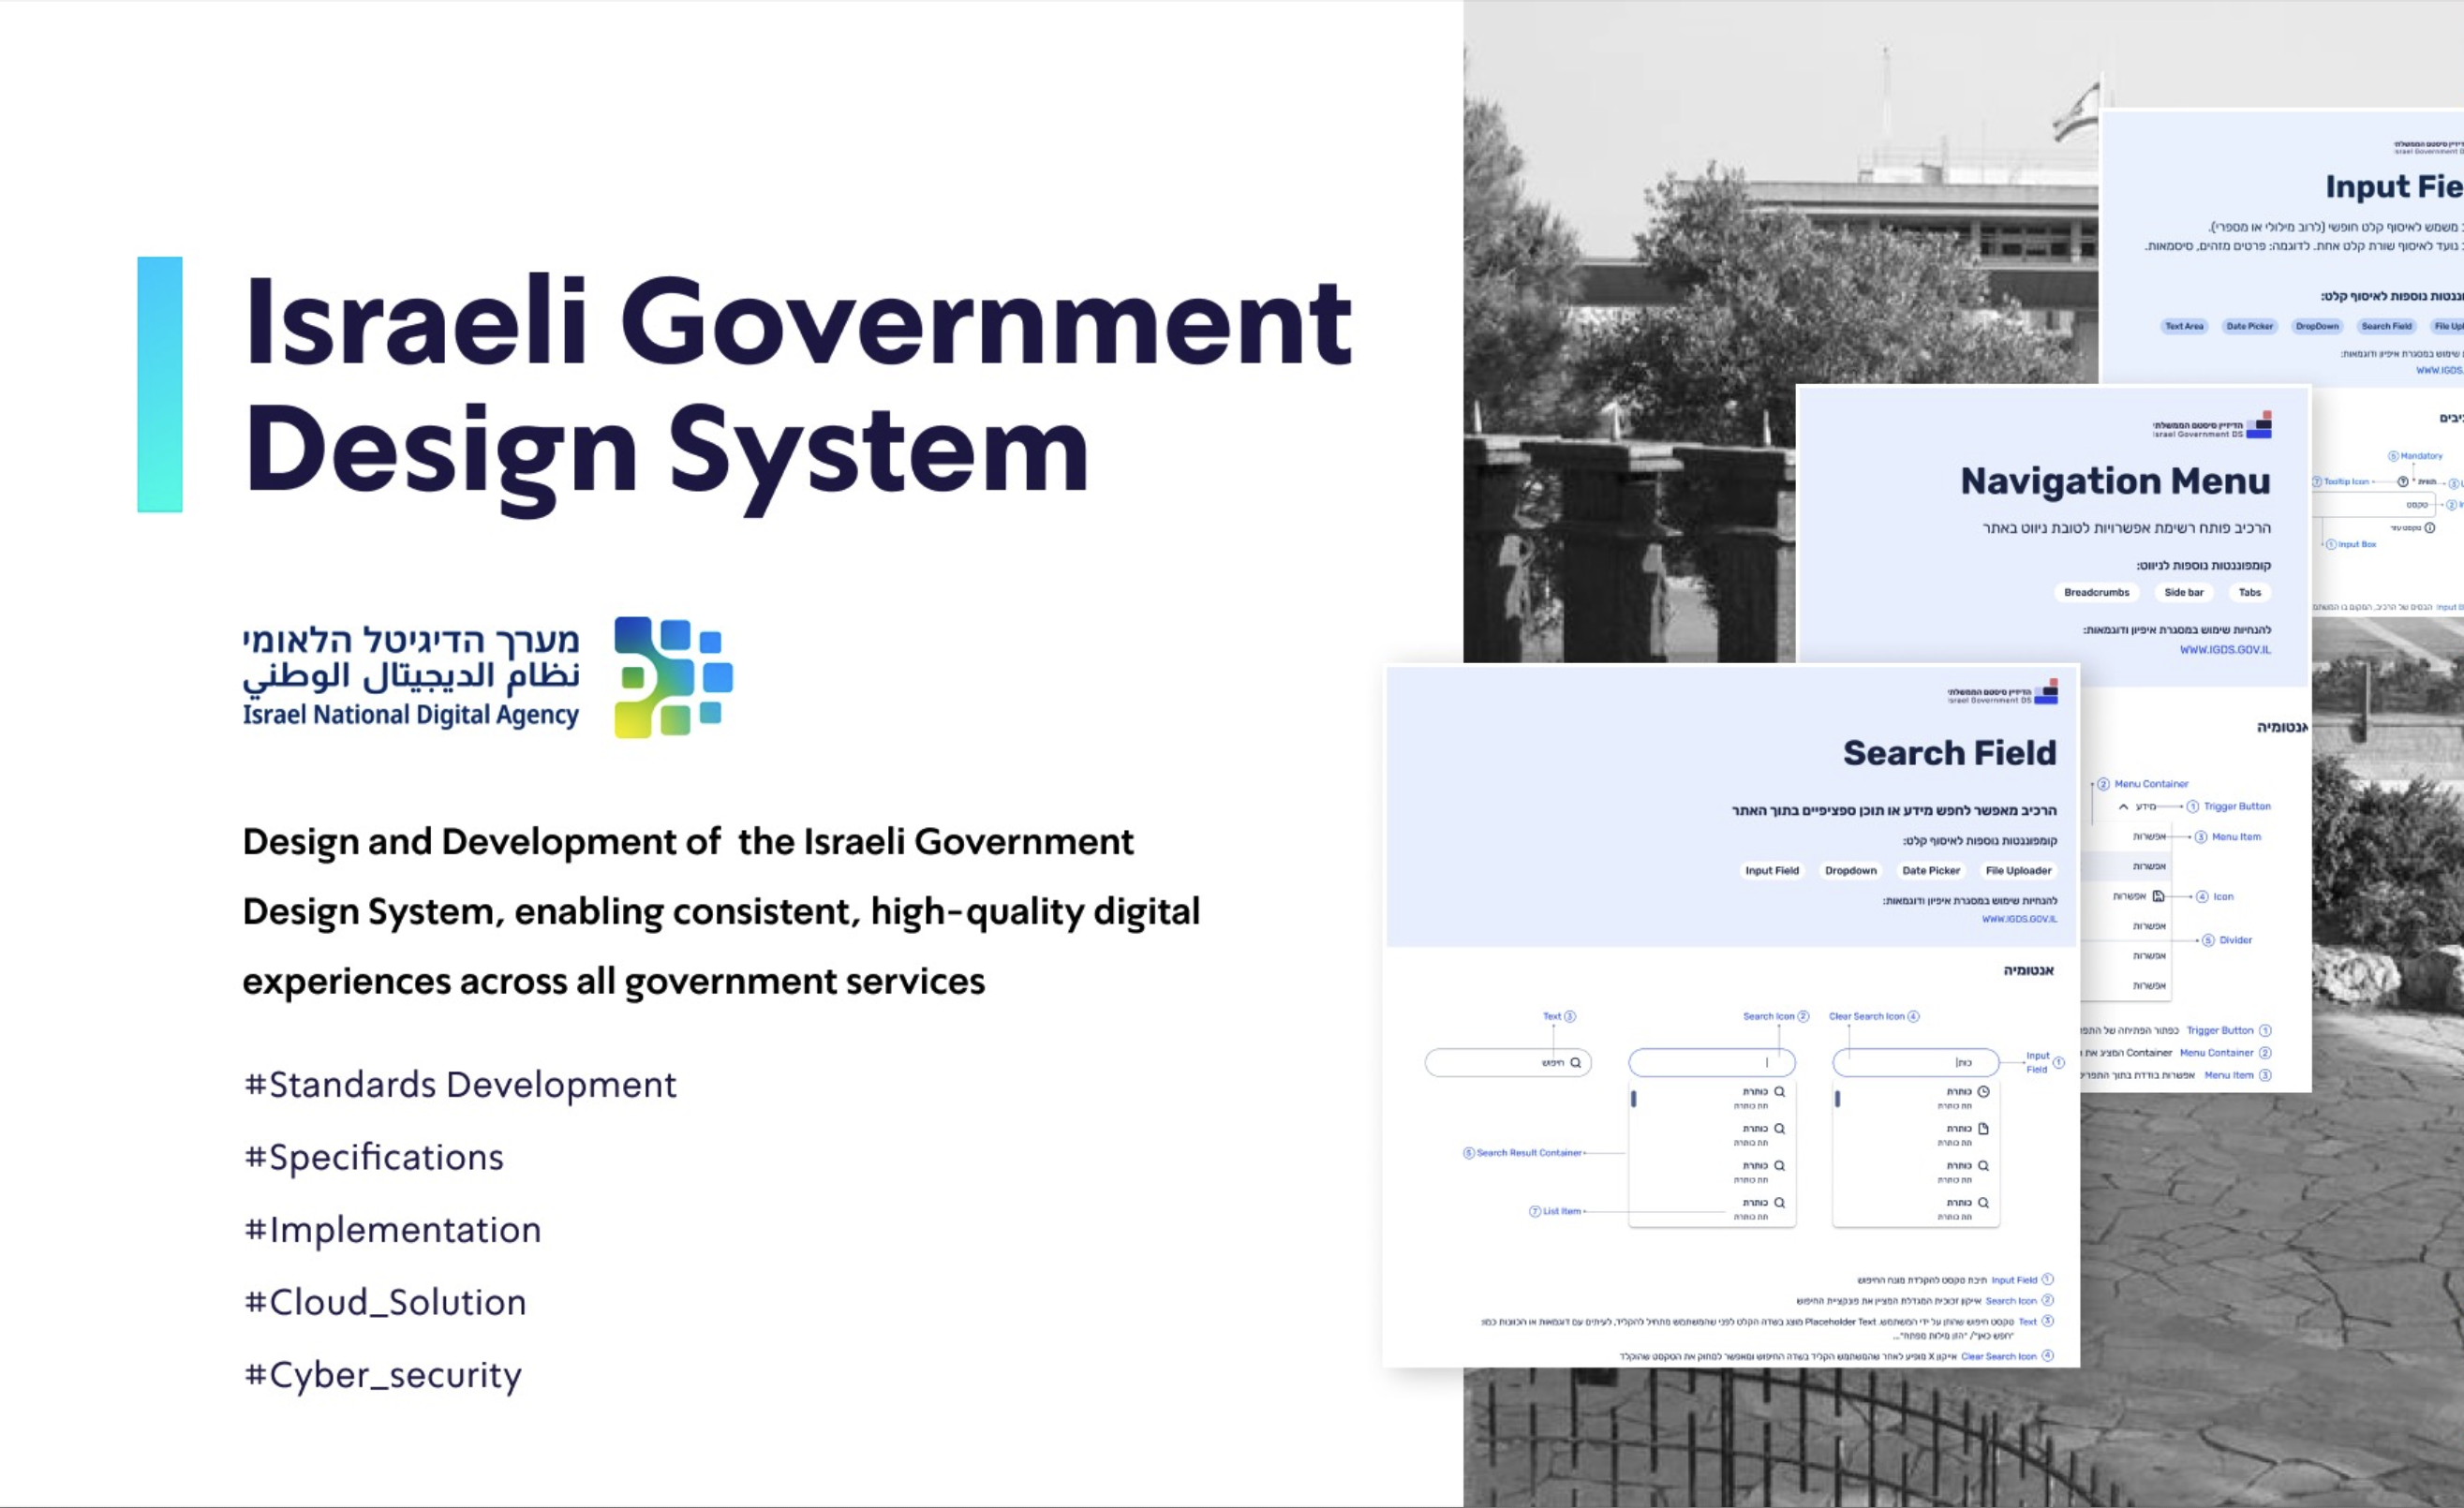The width and height of the screenshot is (2464, 1508).
Task: Click the 'Search Result Container' annotation label
Action: click(x=1529, y=1153)
